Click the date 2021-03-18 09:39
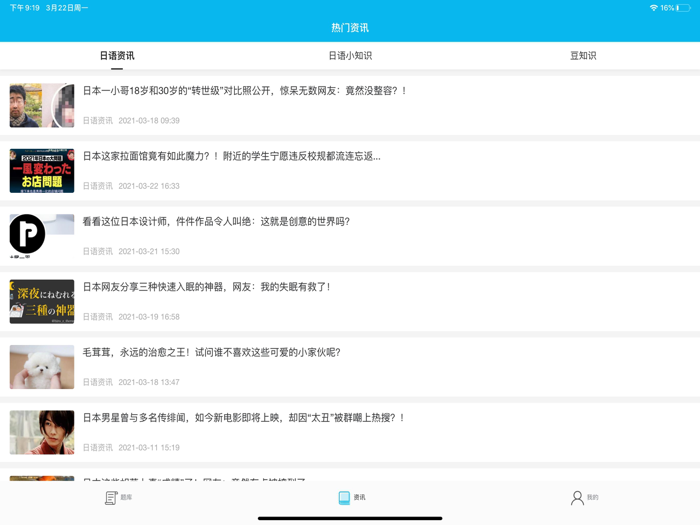700x525 pixels. tap(149, 121)
